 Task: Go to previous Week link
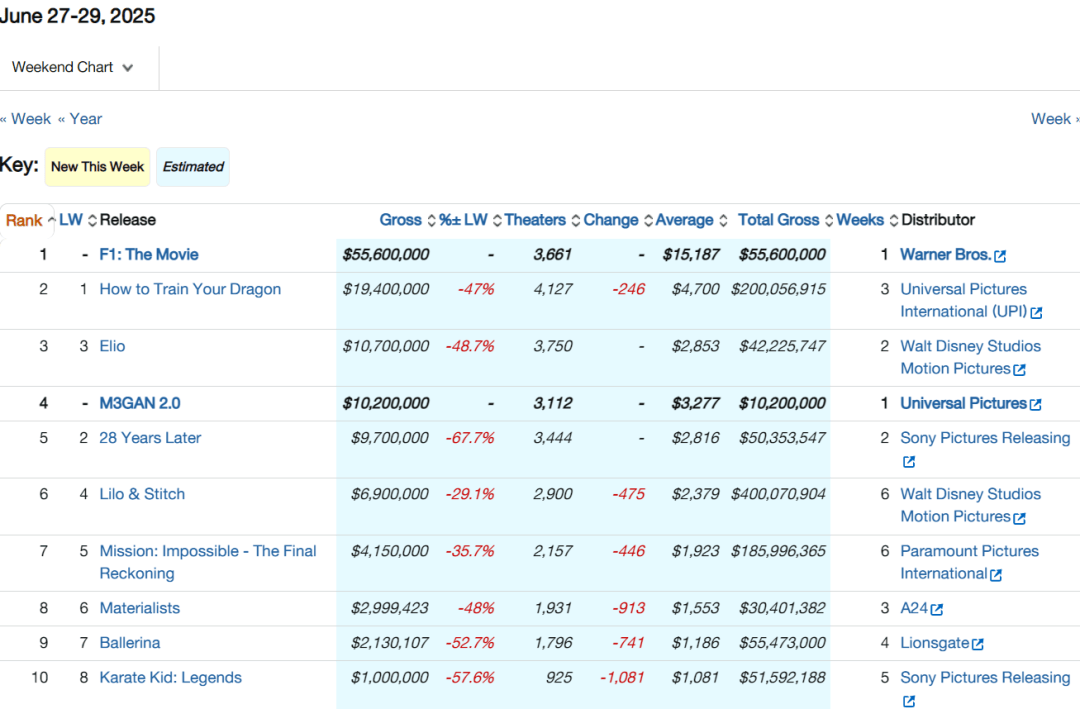click(x=25, y=119)
